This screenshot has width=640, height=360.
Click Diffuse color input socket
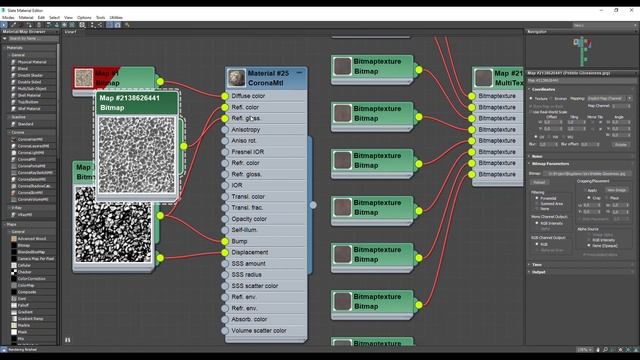point(225,96)
